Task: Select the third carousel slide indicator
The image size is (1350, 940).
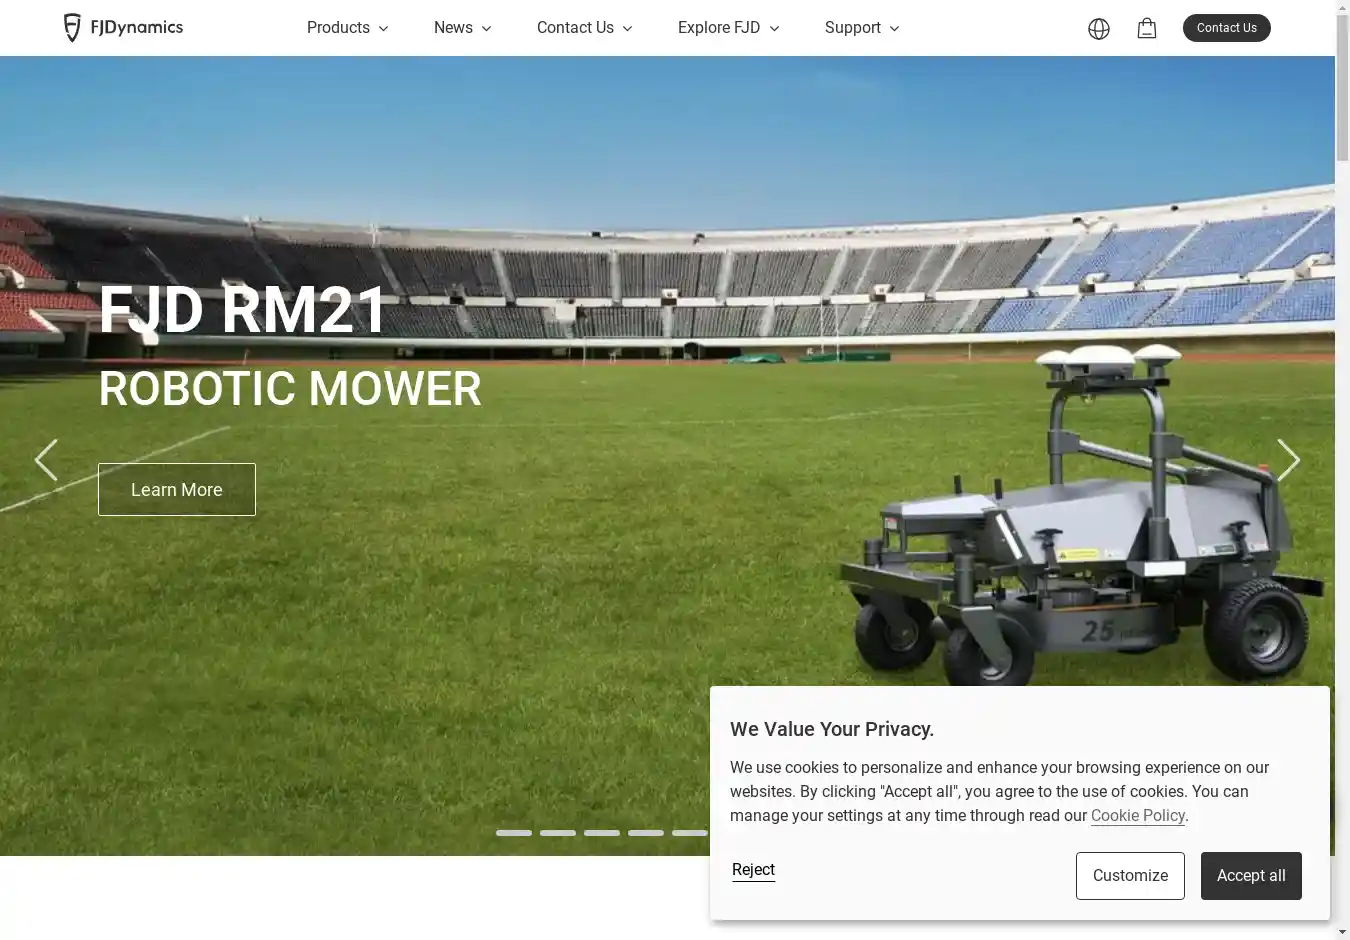Action: (x=602, y=833)
